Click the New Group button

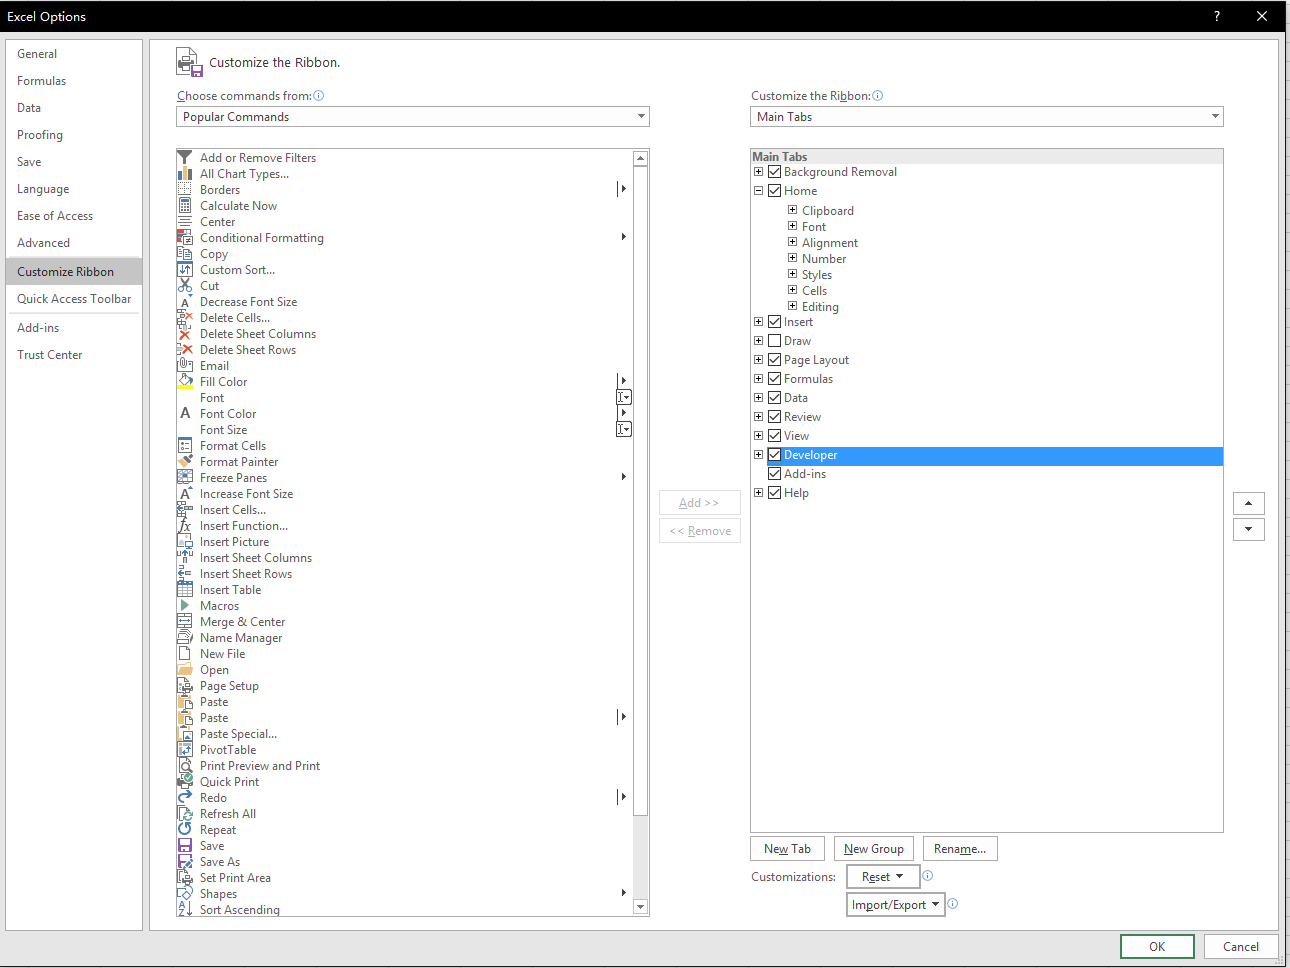(x=874, y=849)
